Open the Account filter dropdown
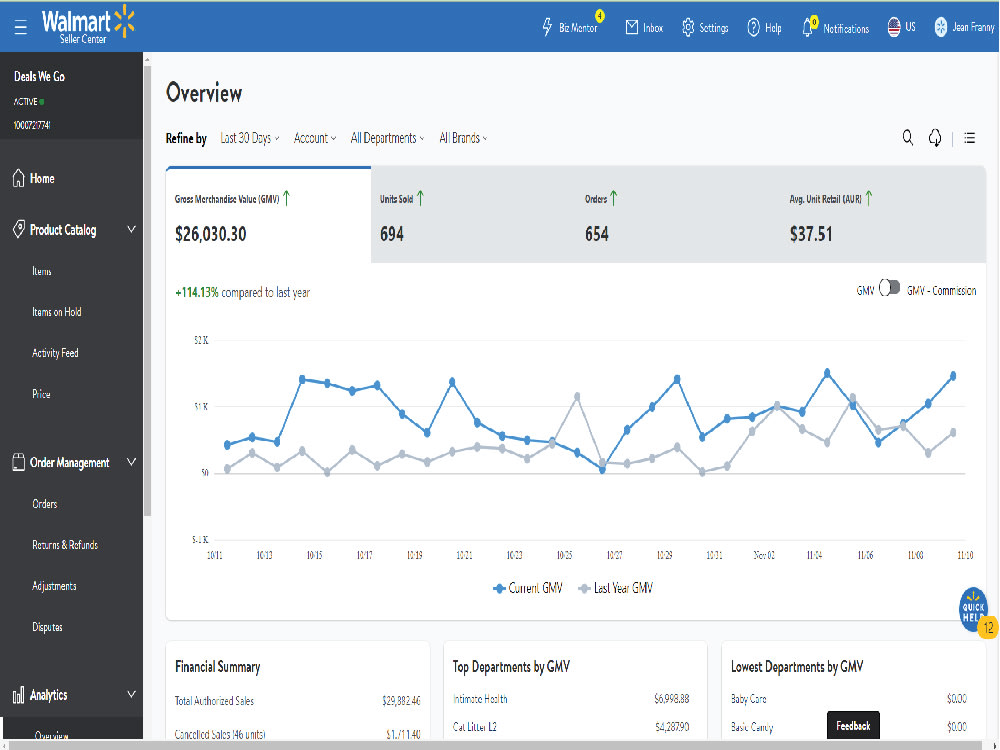 coord(314,138)
